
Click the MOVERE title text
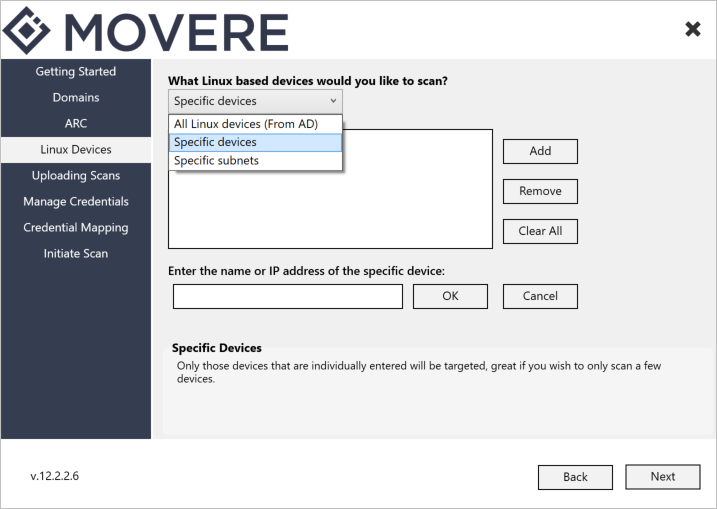[177, 32]
